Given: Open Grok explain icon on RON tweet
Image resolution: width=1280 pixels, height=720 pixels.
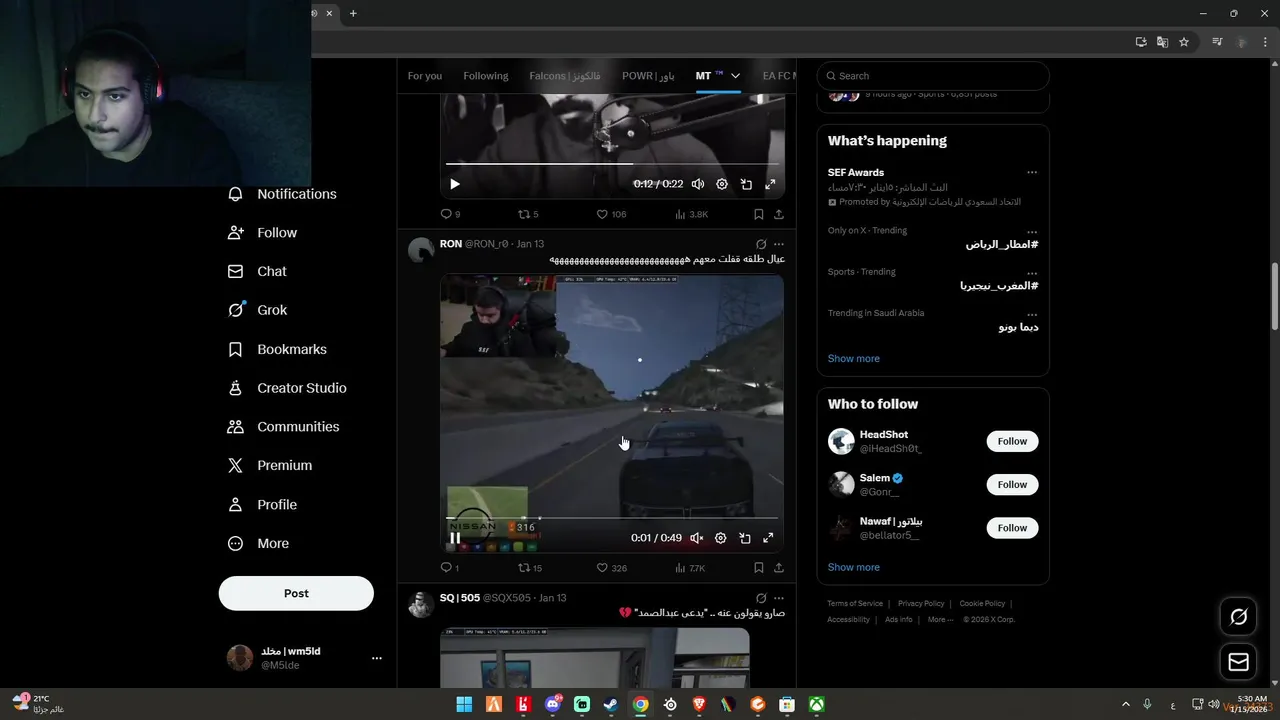Looking at the screenshot, I should tap(761, 244).
